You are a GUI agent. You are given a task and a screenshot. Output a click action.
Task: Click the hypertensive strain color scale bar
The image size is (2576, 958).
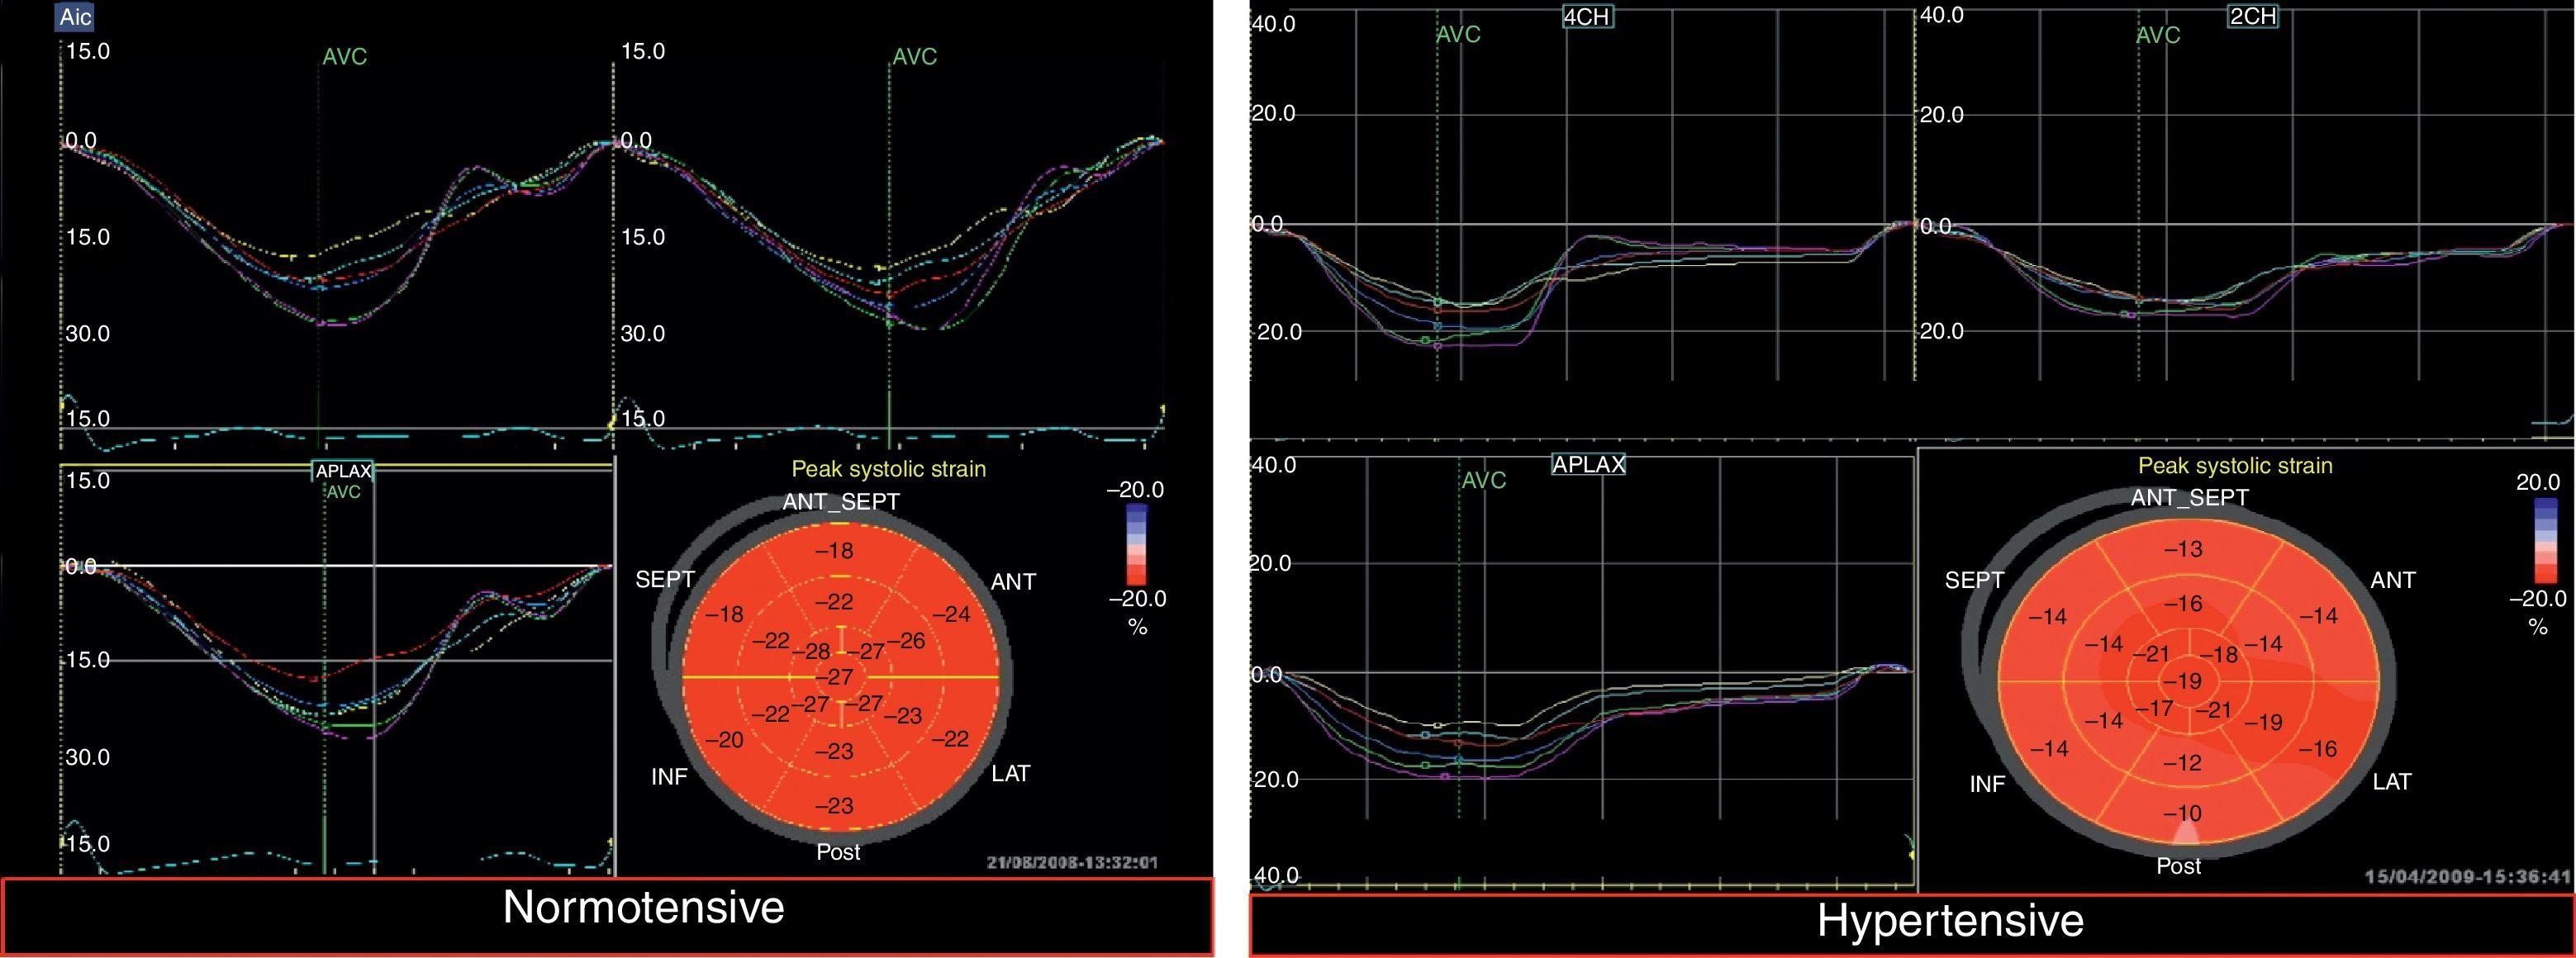point(2545,540)
